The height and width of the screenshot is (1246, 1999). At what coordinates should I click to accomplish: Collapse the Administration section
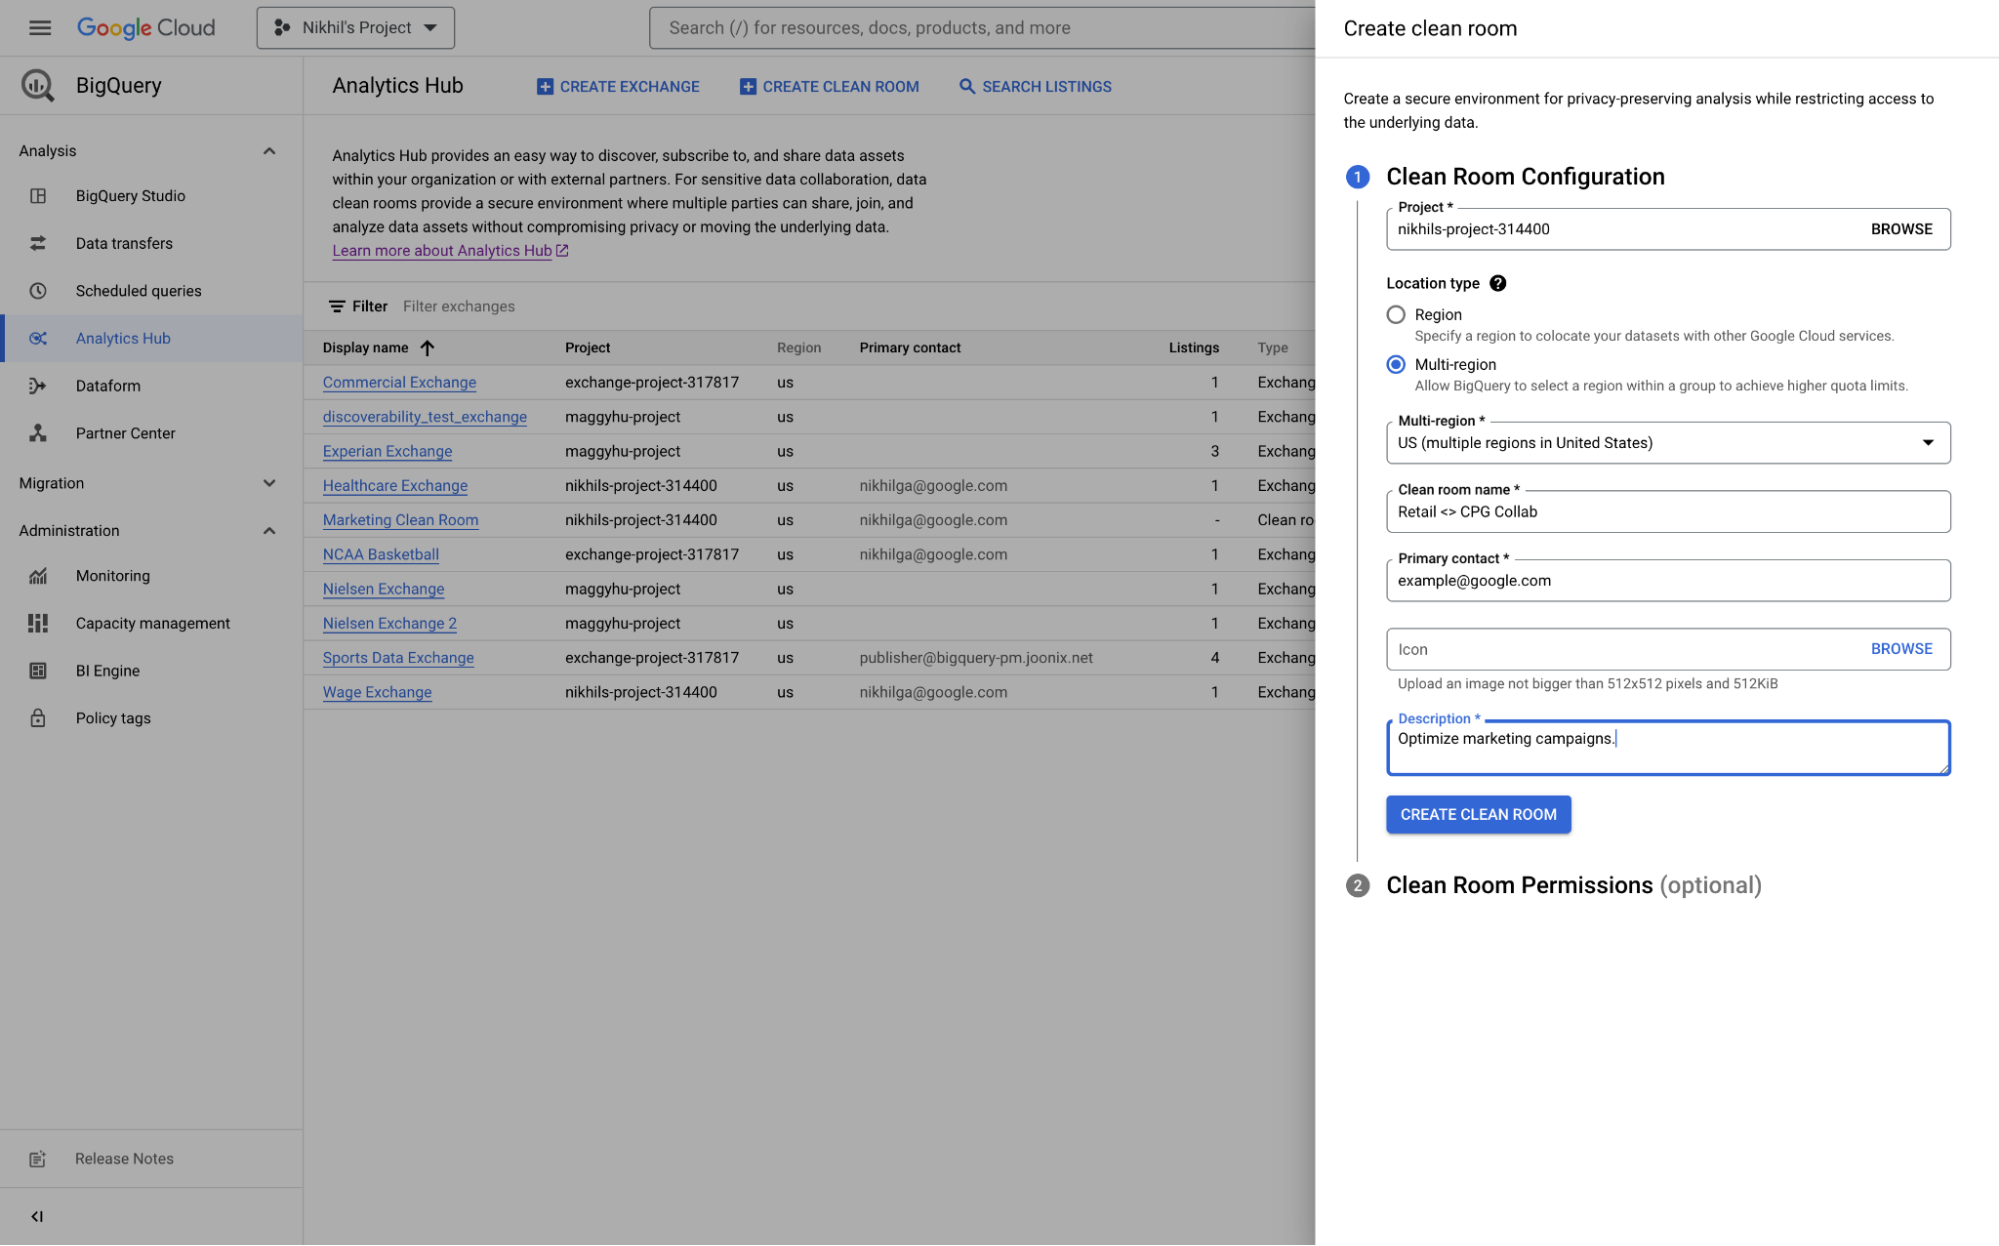click(x=269, y=531)
